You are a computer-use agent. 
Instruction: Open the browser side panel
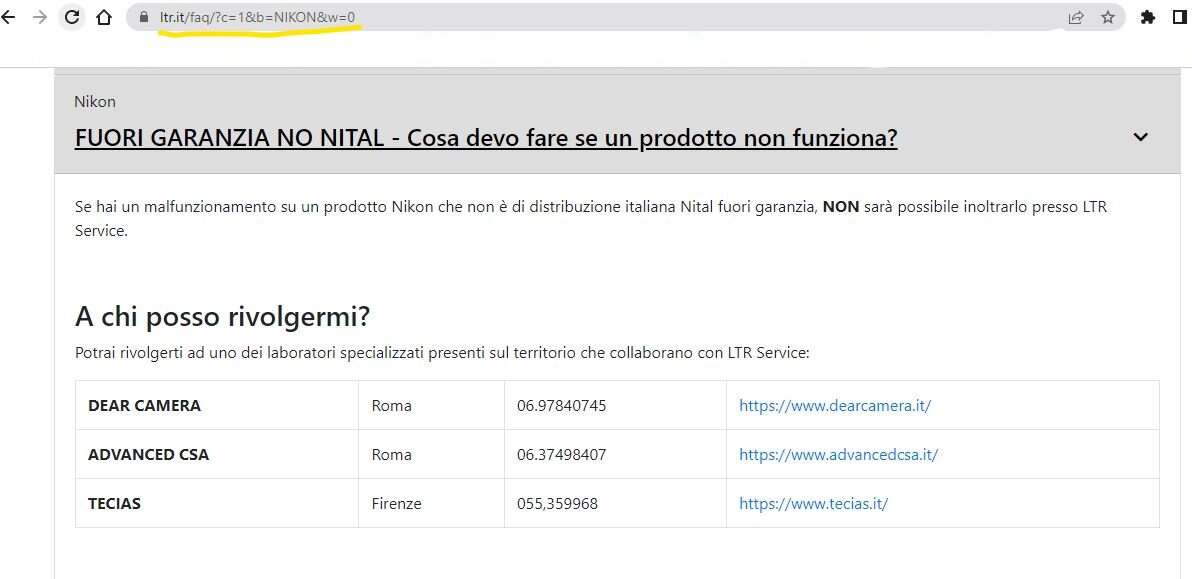[x=1180, y=17]
